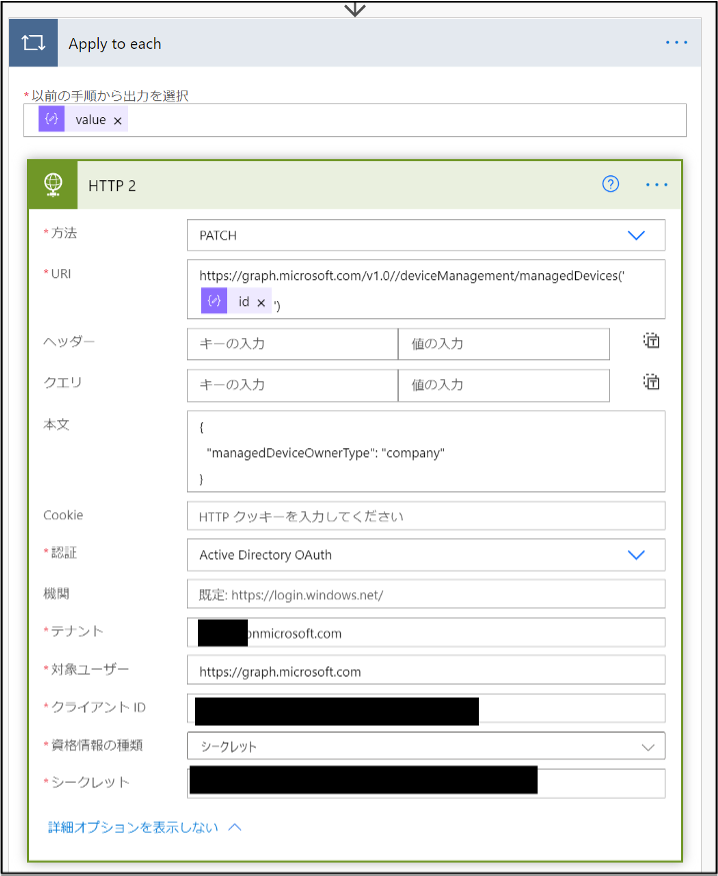Click the Apply to each title
Image resolution: width=718 pixels, height=876 pixels.
115,44
